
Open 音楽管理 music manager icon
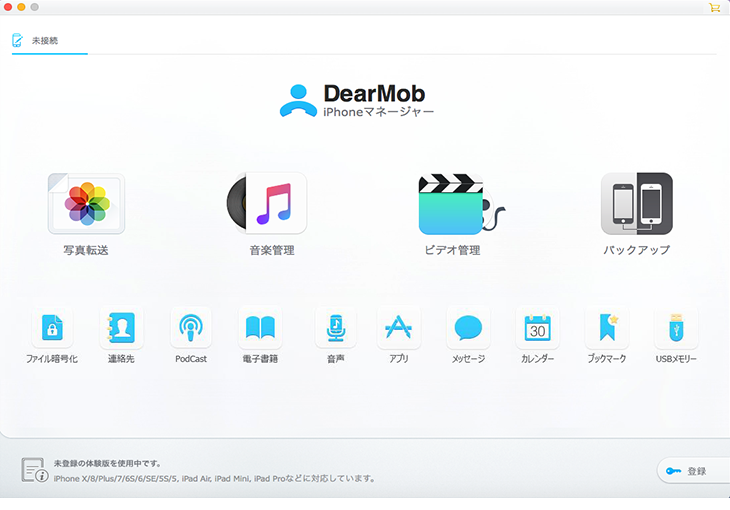tap(267, 204)
